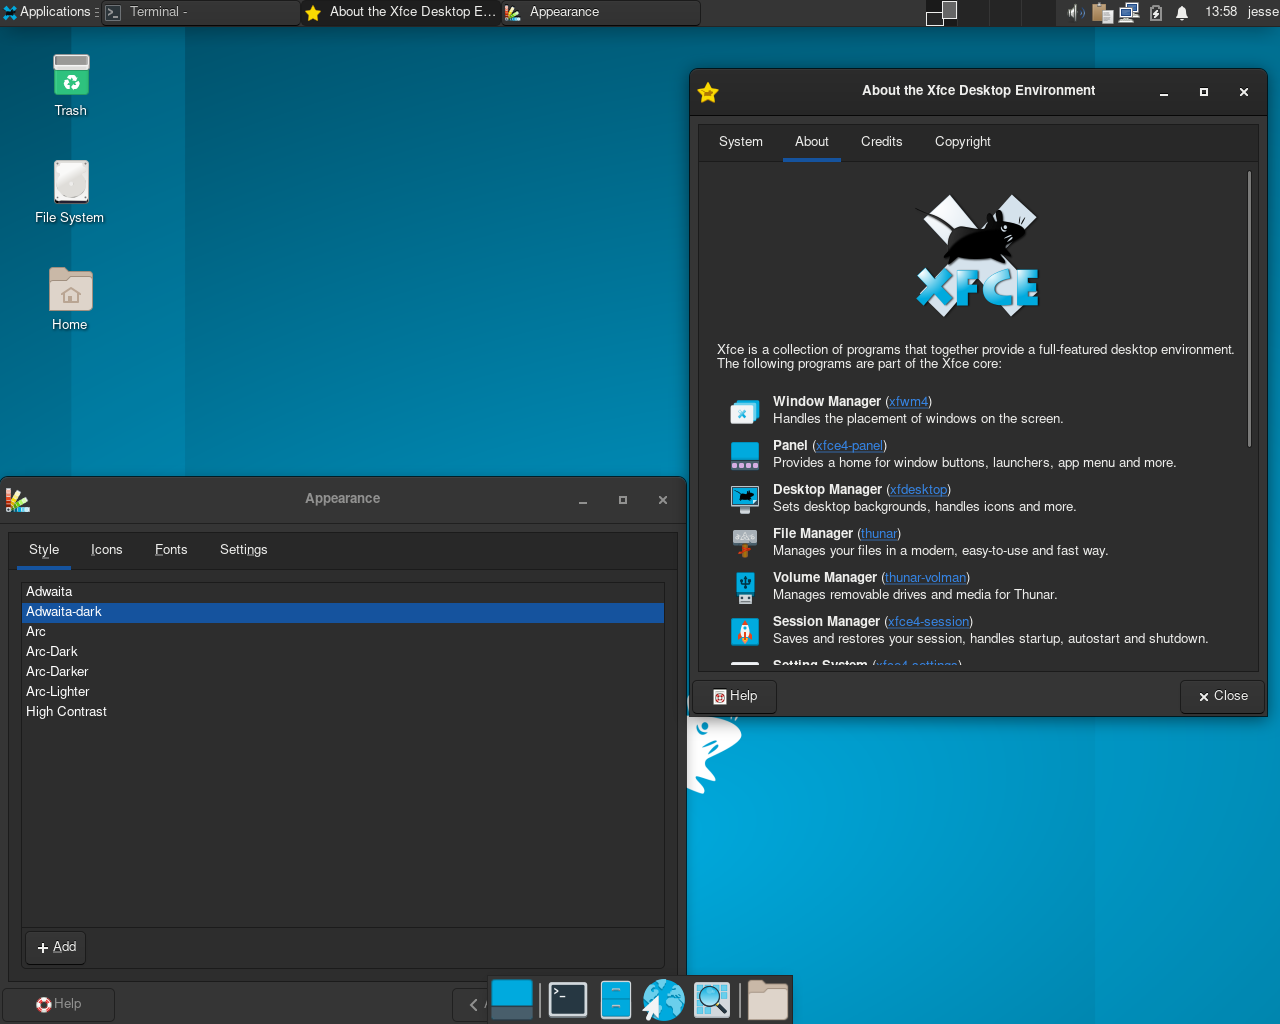
Task: Click the xfce4-panel link
Action: (x=850, y=446)
